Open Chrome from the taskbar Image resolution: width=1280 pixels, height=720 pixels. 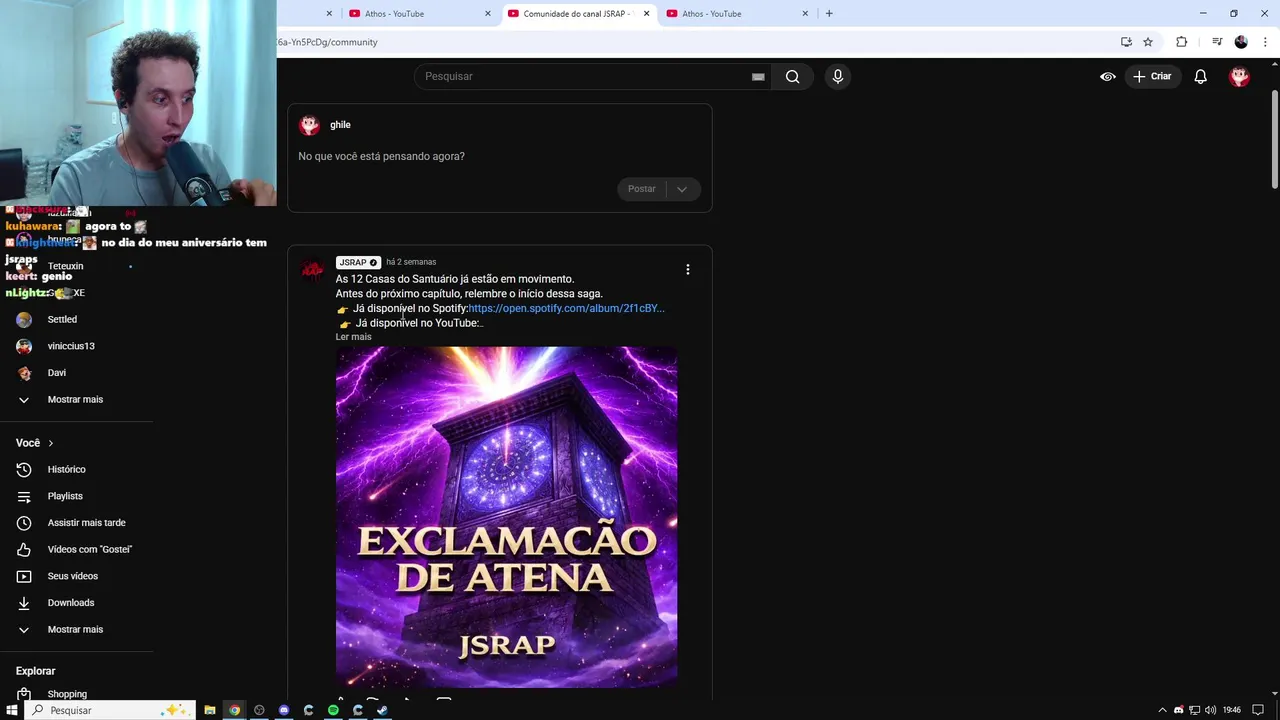point(235,710)
